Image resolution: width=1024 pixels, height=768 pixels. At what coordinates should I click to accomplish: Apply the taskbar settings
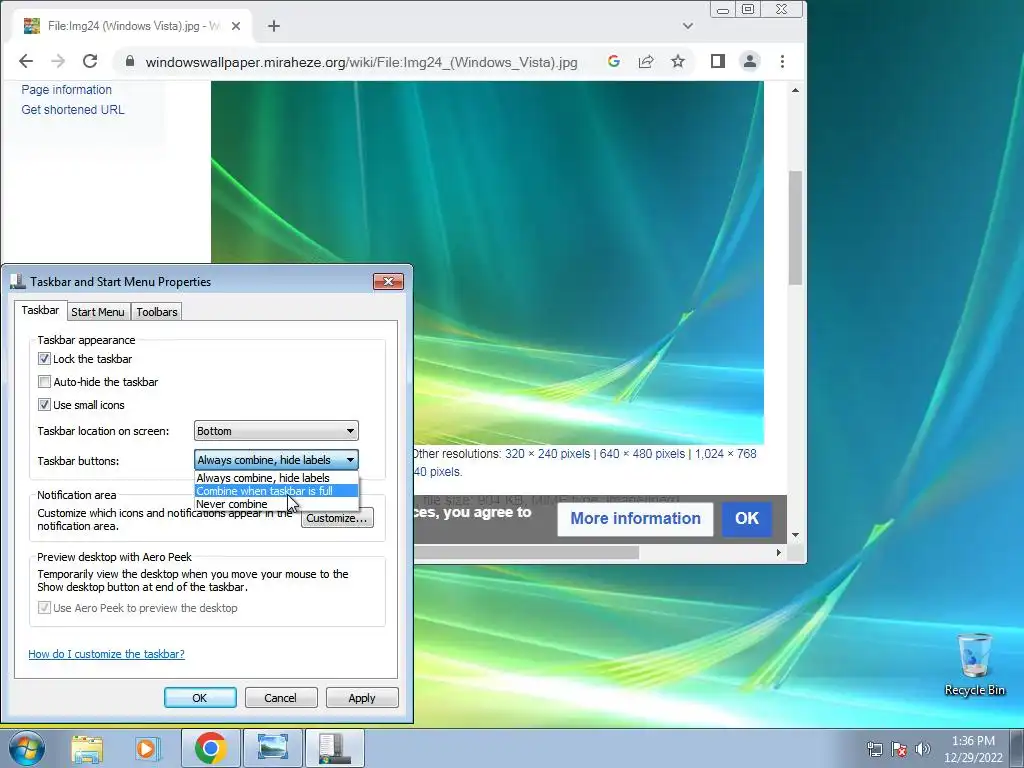pyautogui.click(x=362, y=697)
